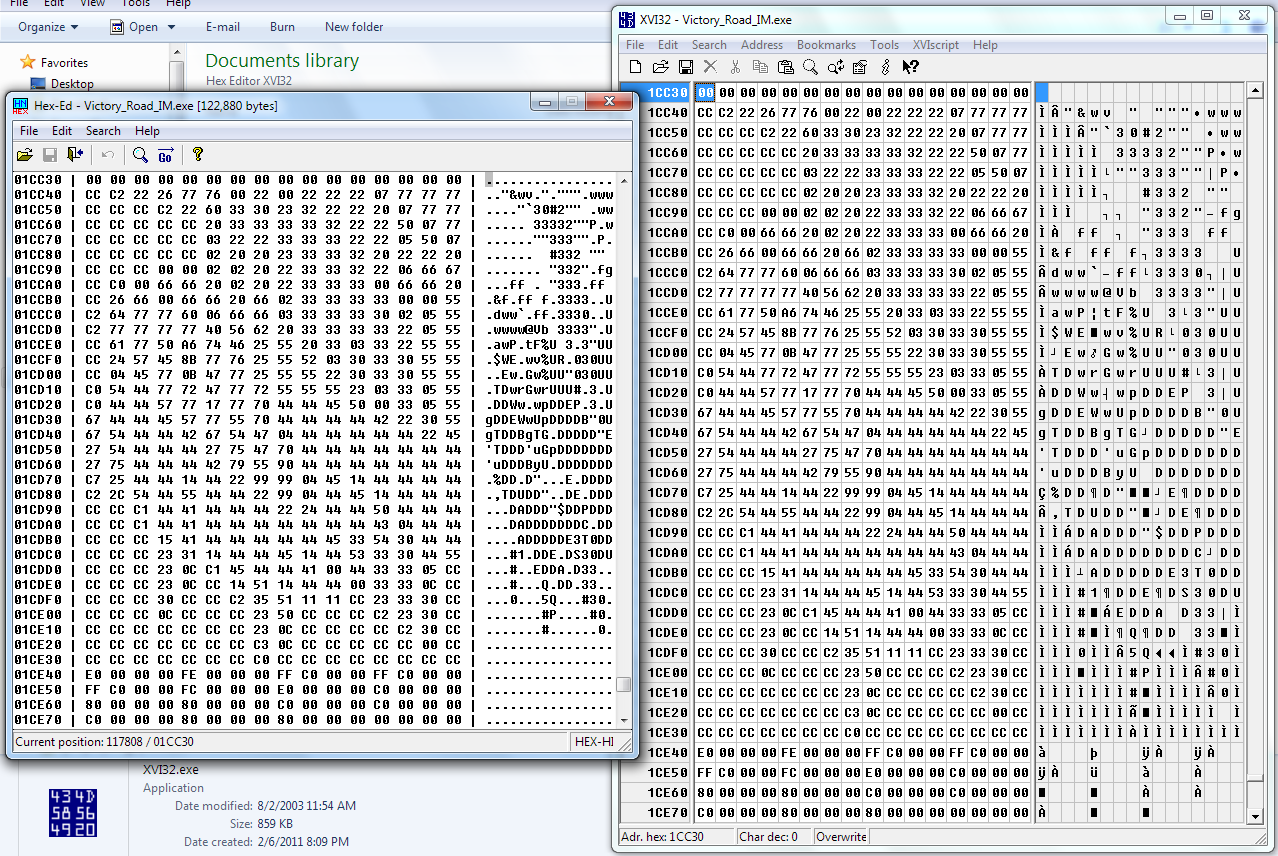
Task: Click the Replace icon in XVI32 toolbar
Action: [835, 67]
